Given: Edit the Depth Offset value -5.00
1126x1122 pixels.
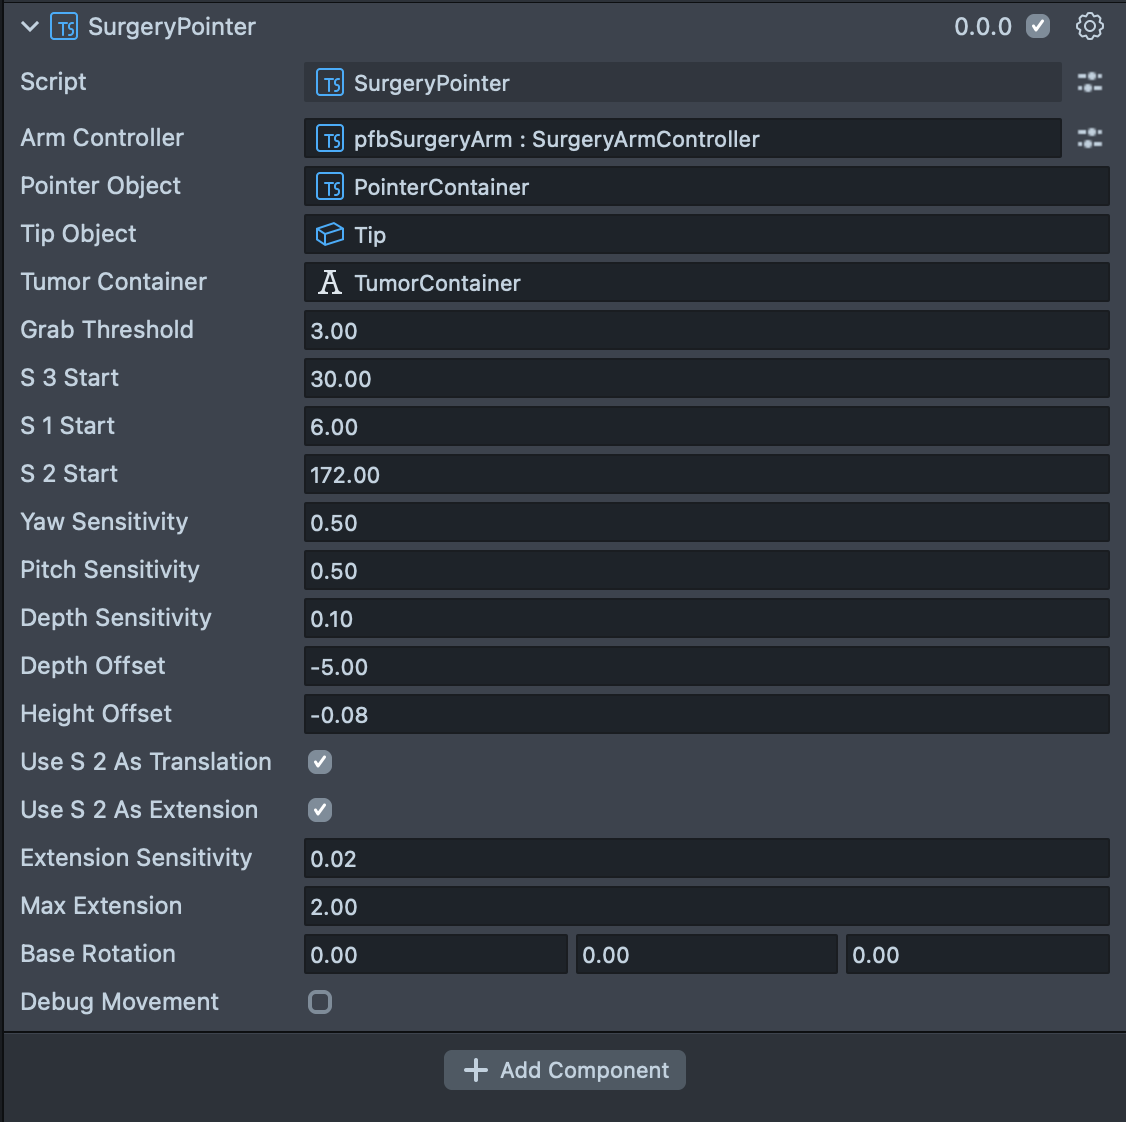Looking at the screenshot, I should [707, 667].
